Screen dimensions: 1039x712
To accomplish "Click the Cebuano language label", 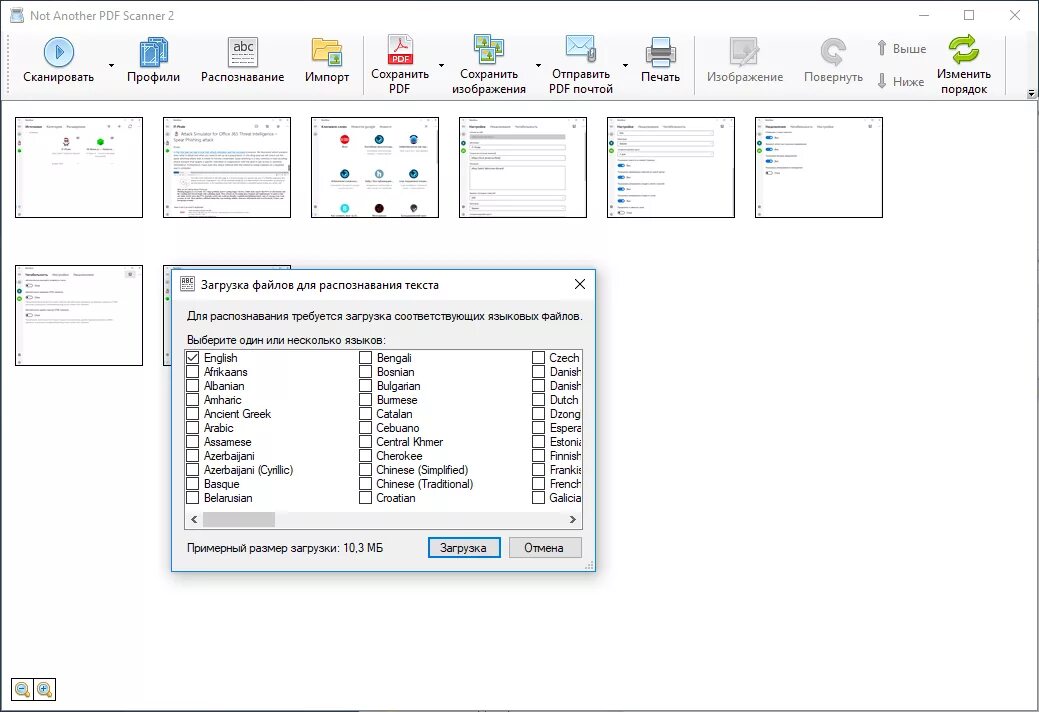I will [x=398, y=428].
